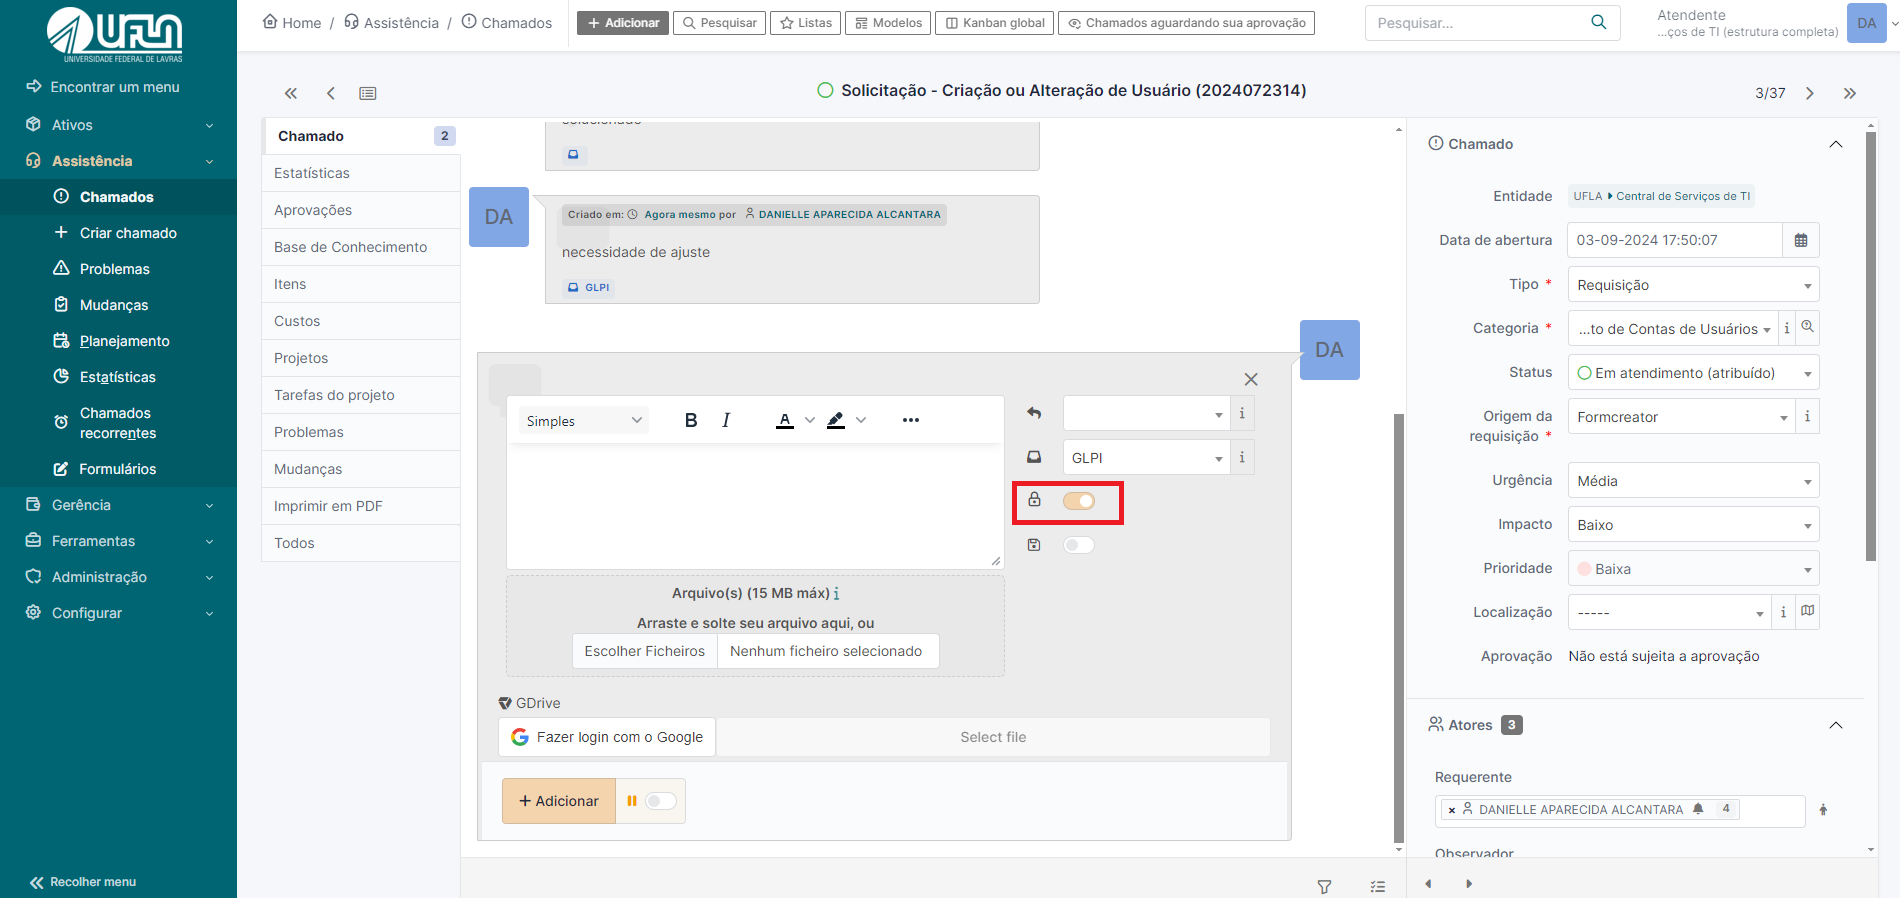Open Urgência Média dropdown

[1693, 481]
